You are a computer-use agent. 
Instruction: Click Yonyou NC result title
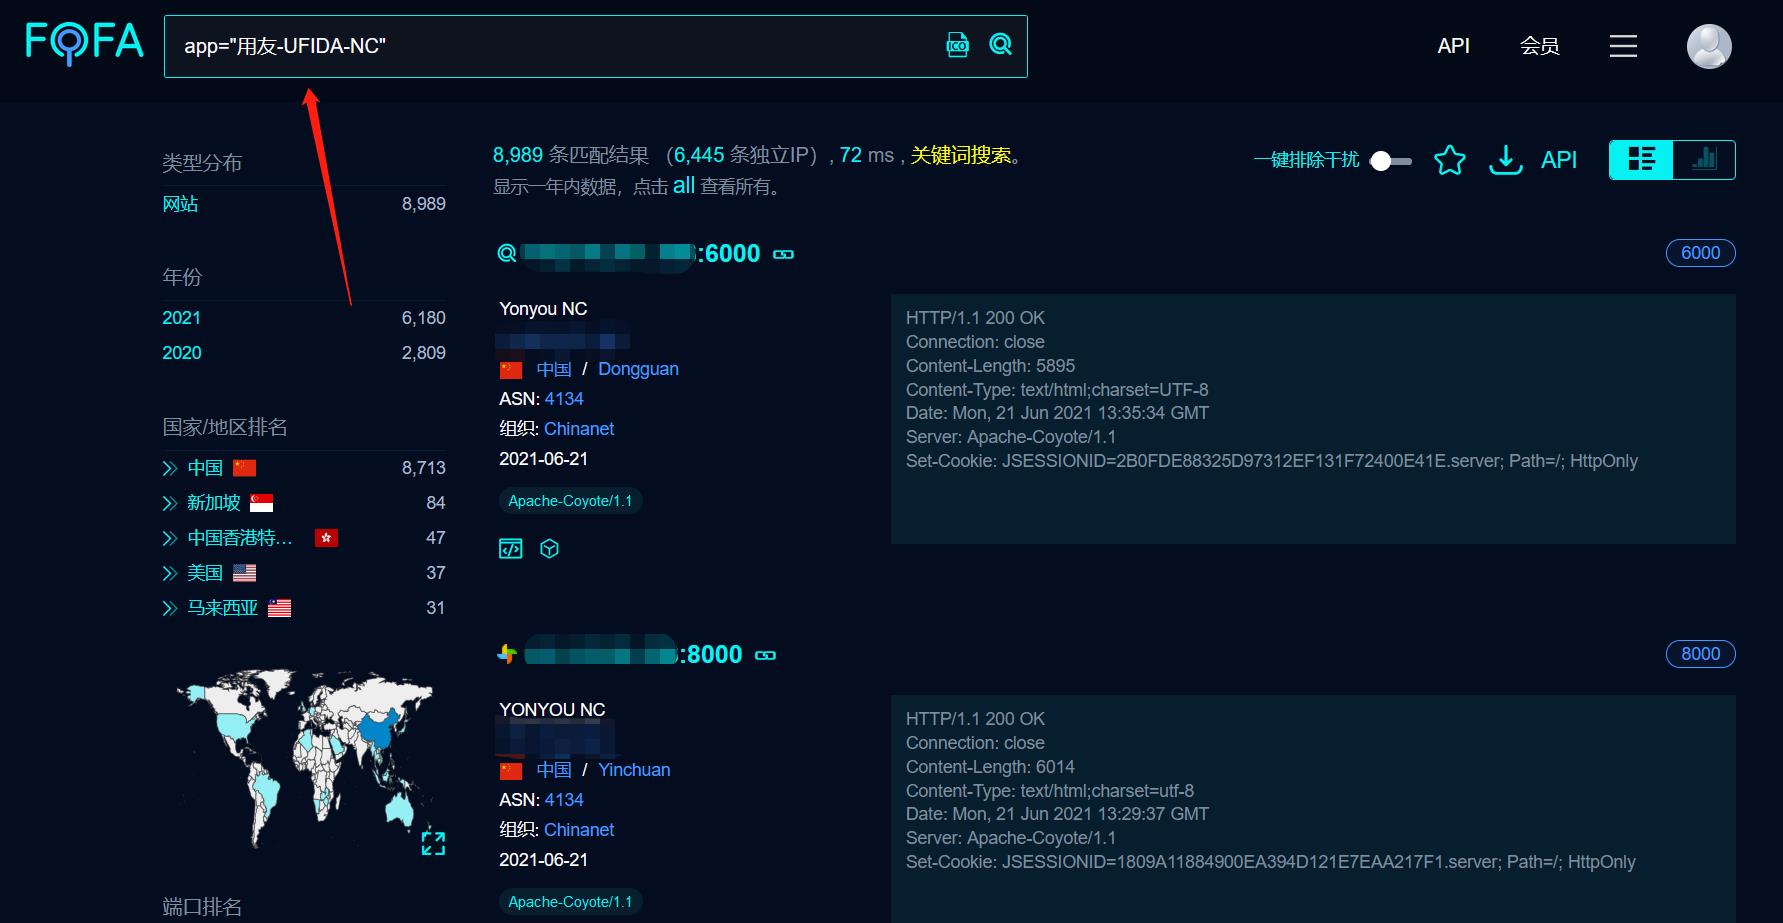pos(543,309)
